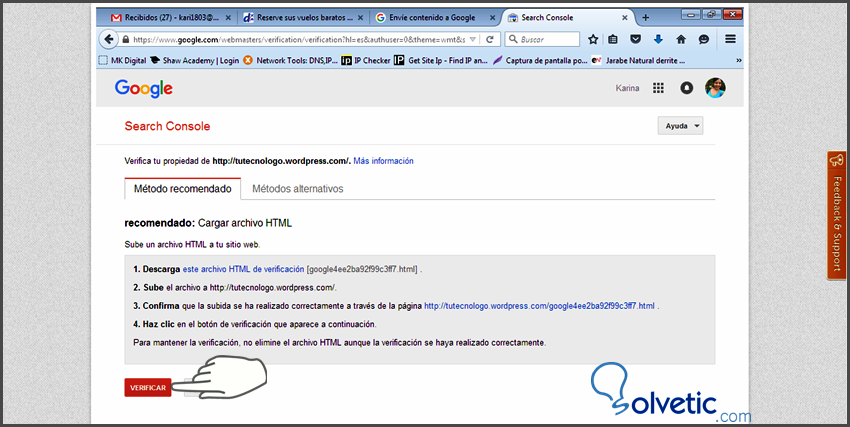Switch to Envíe contenido a Google tab
This screenshot has height=427, width=850.
tap(437, 17)
